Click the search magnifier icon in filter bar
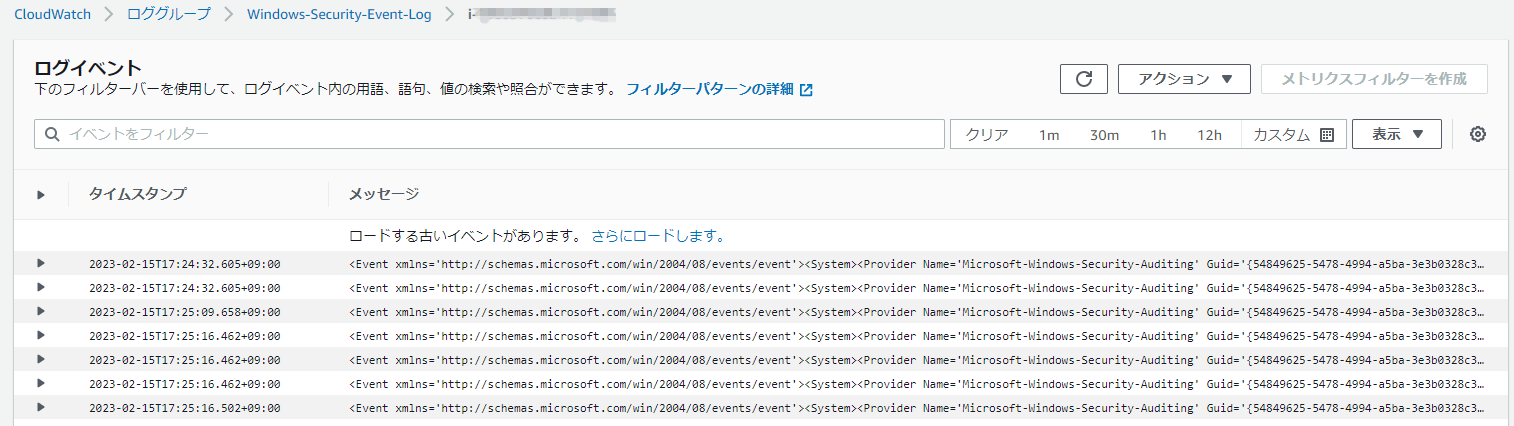 click(53, 134)
